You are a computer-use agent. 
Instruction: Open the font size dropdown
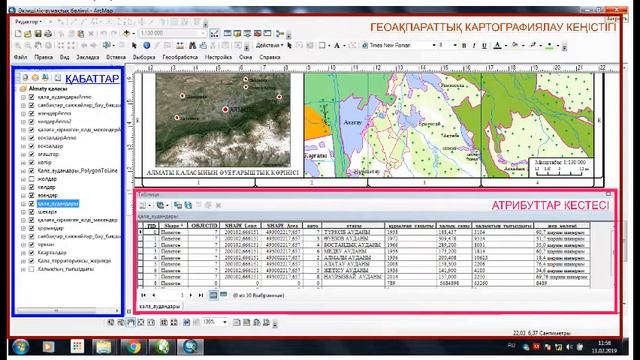(x=455, y=45)
